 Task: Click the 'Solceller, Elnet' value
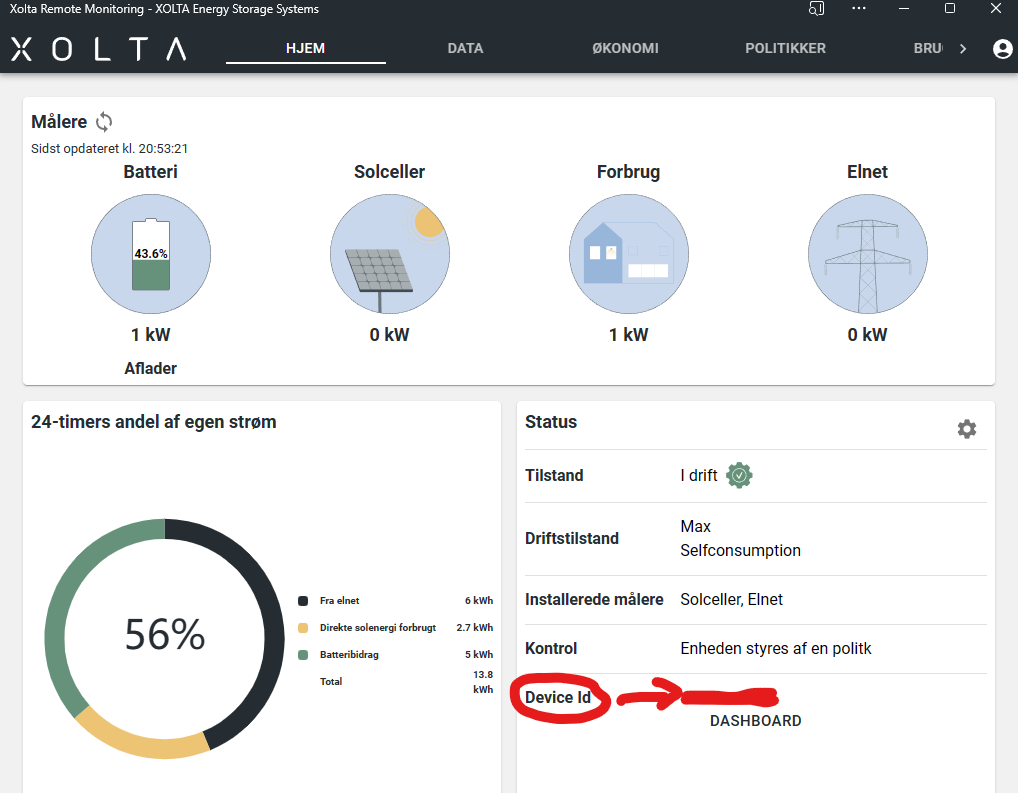tap(731, 599)
